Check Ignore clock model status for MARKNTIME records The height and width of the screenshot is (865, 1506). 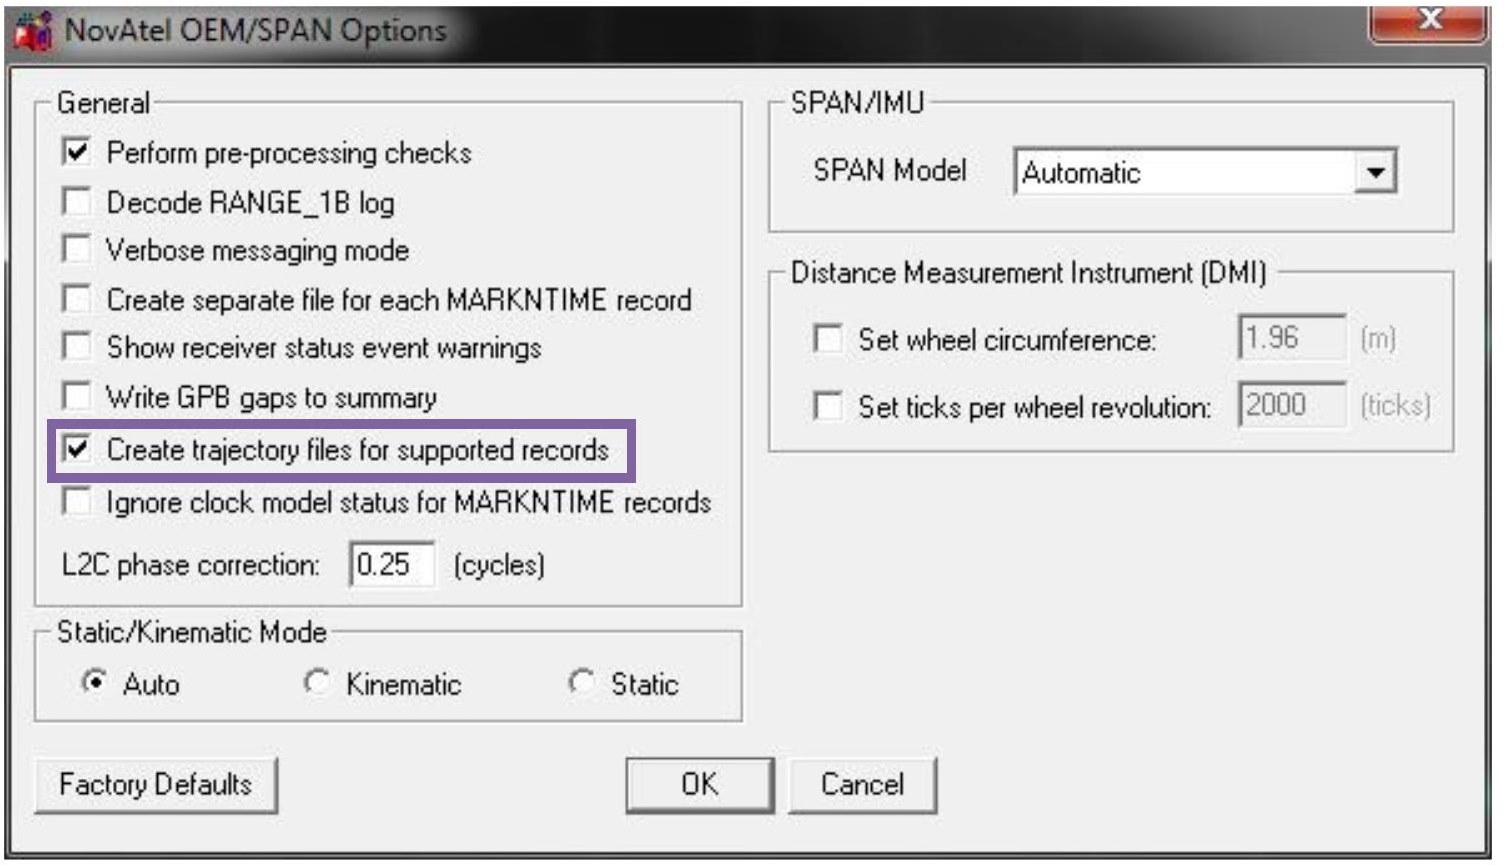77,501
